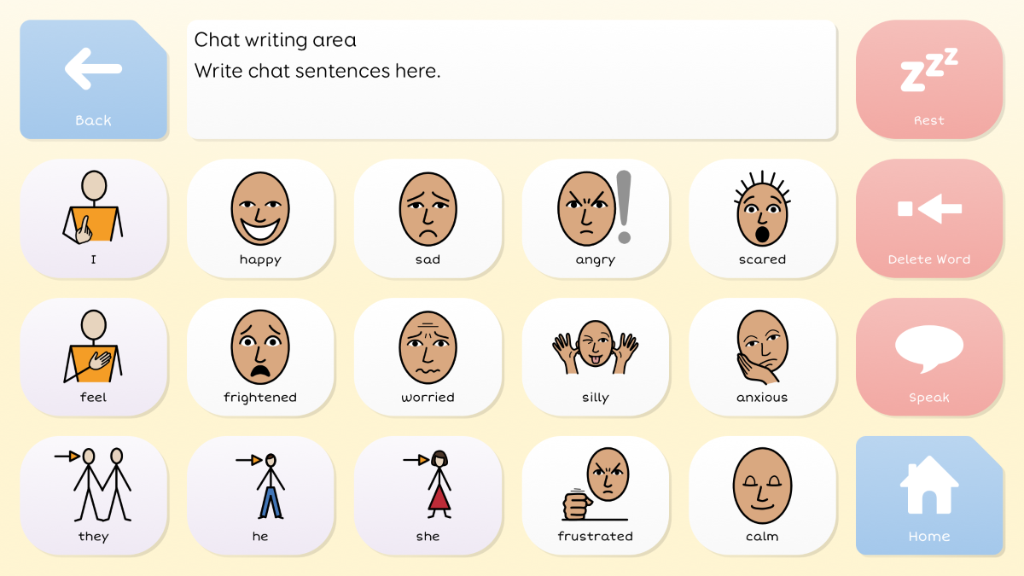The image size is (1024, 576).
Task: Tap the calm face symbol
Action: [x=762, y=494]
